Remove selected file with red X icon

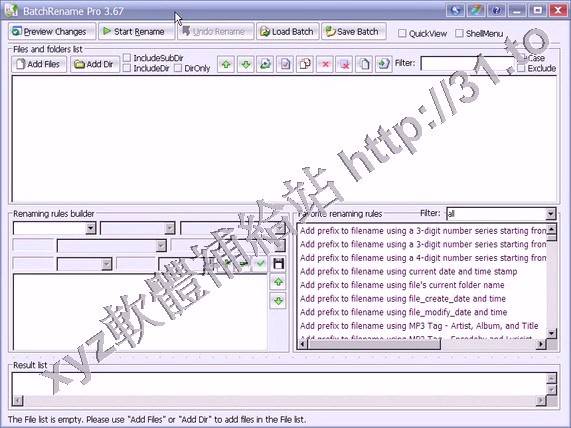tap(325, 64)
